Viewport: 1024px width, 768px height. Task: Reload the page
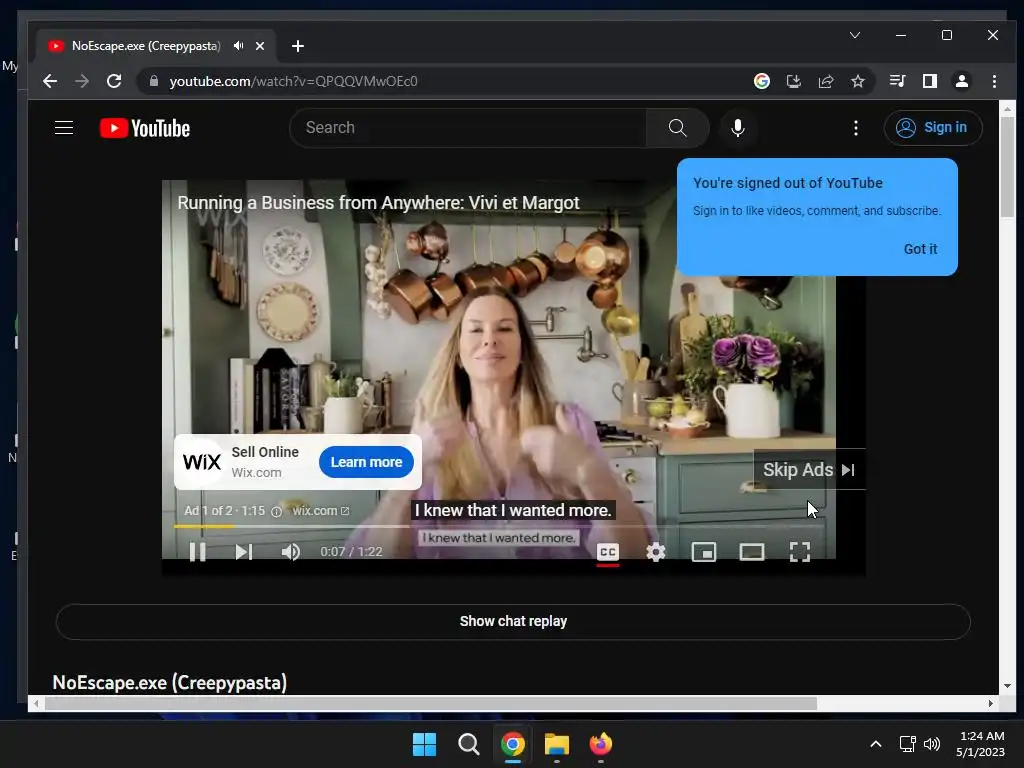point(114,81)
